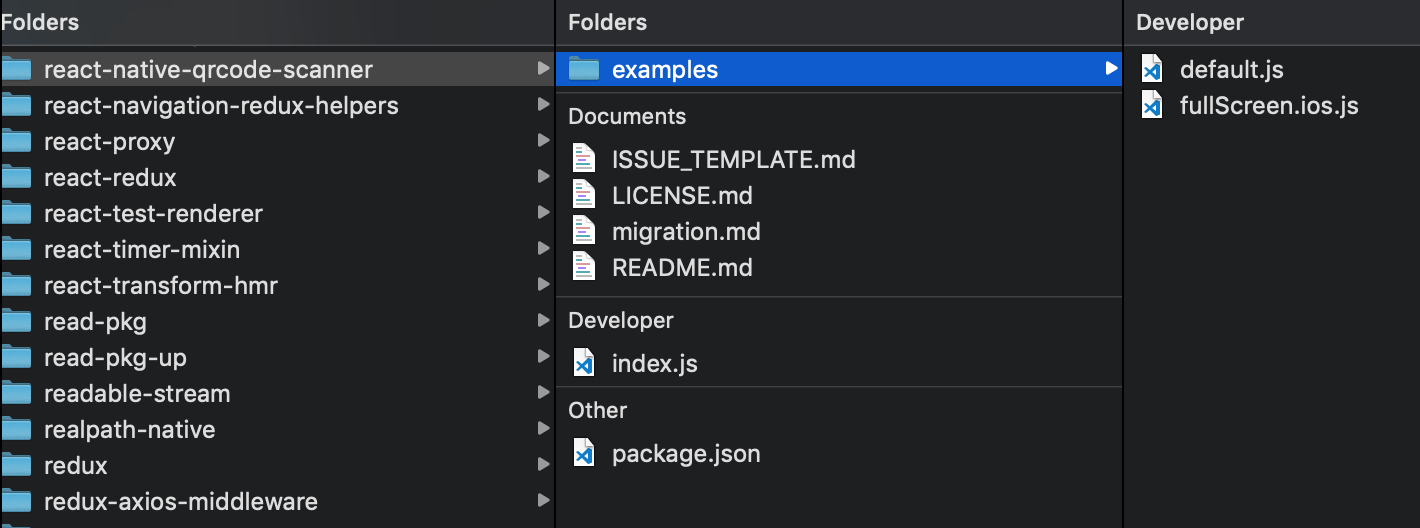Click the read-pkg folder icon
Image resolution: width=1420 pixels, height=528 pixels.
(x=16, y=321)
